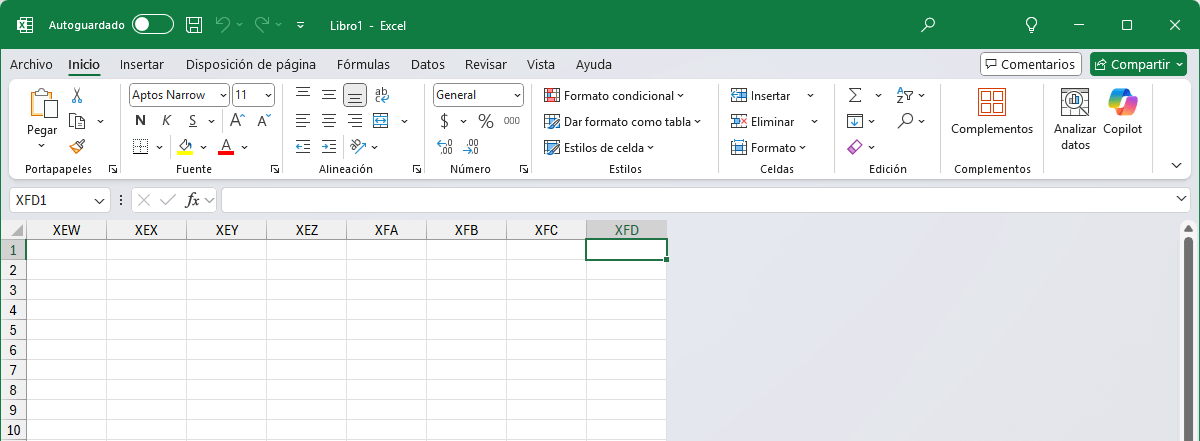Switch to the Fórmulas tab
Image resolution: width=1200 pixels, height=441 pixels.
pos(363,64)
